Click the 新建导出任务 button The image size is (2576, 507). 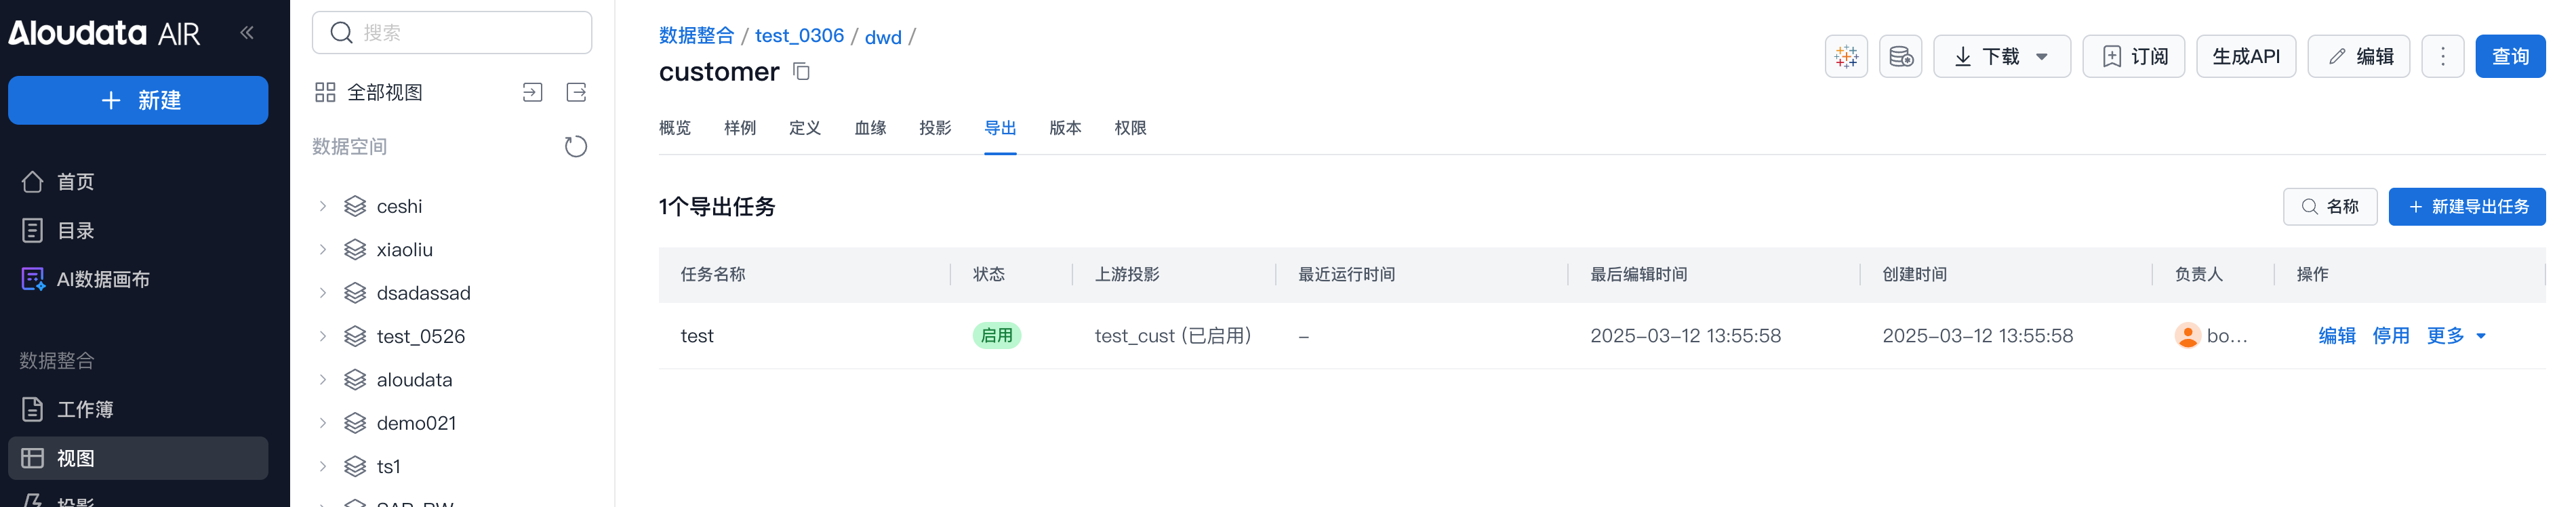click(x=2466, y=207)
